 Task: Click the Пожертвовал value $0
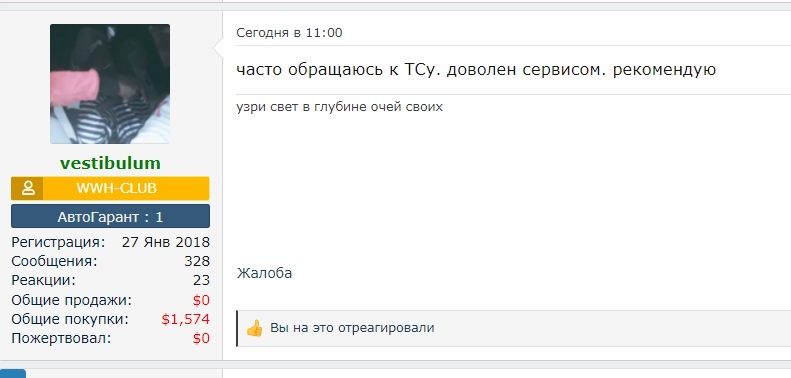coord(201,338)
